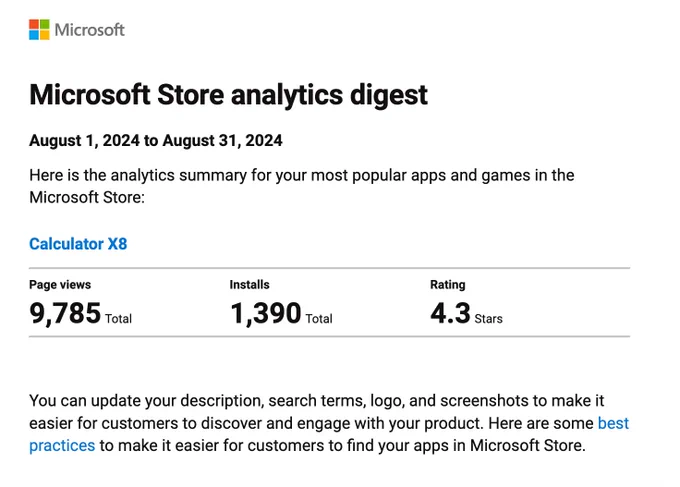Select the 9,785 page views number
The image size is (680, 487).
[x=65, y=313]
